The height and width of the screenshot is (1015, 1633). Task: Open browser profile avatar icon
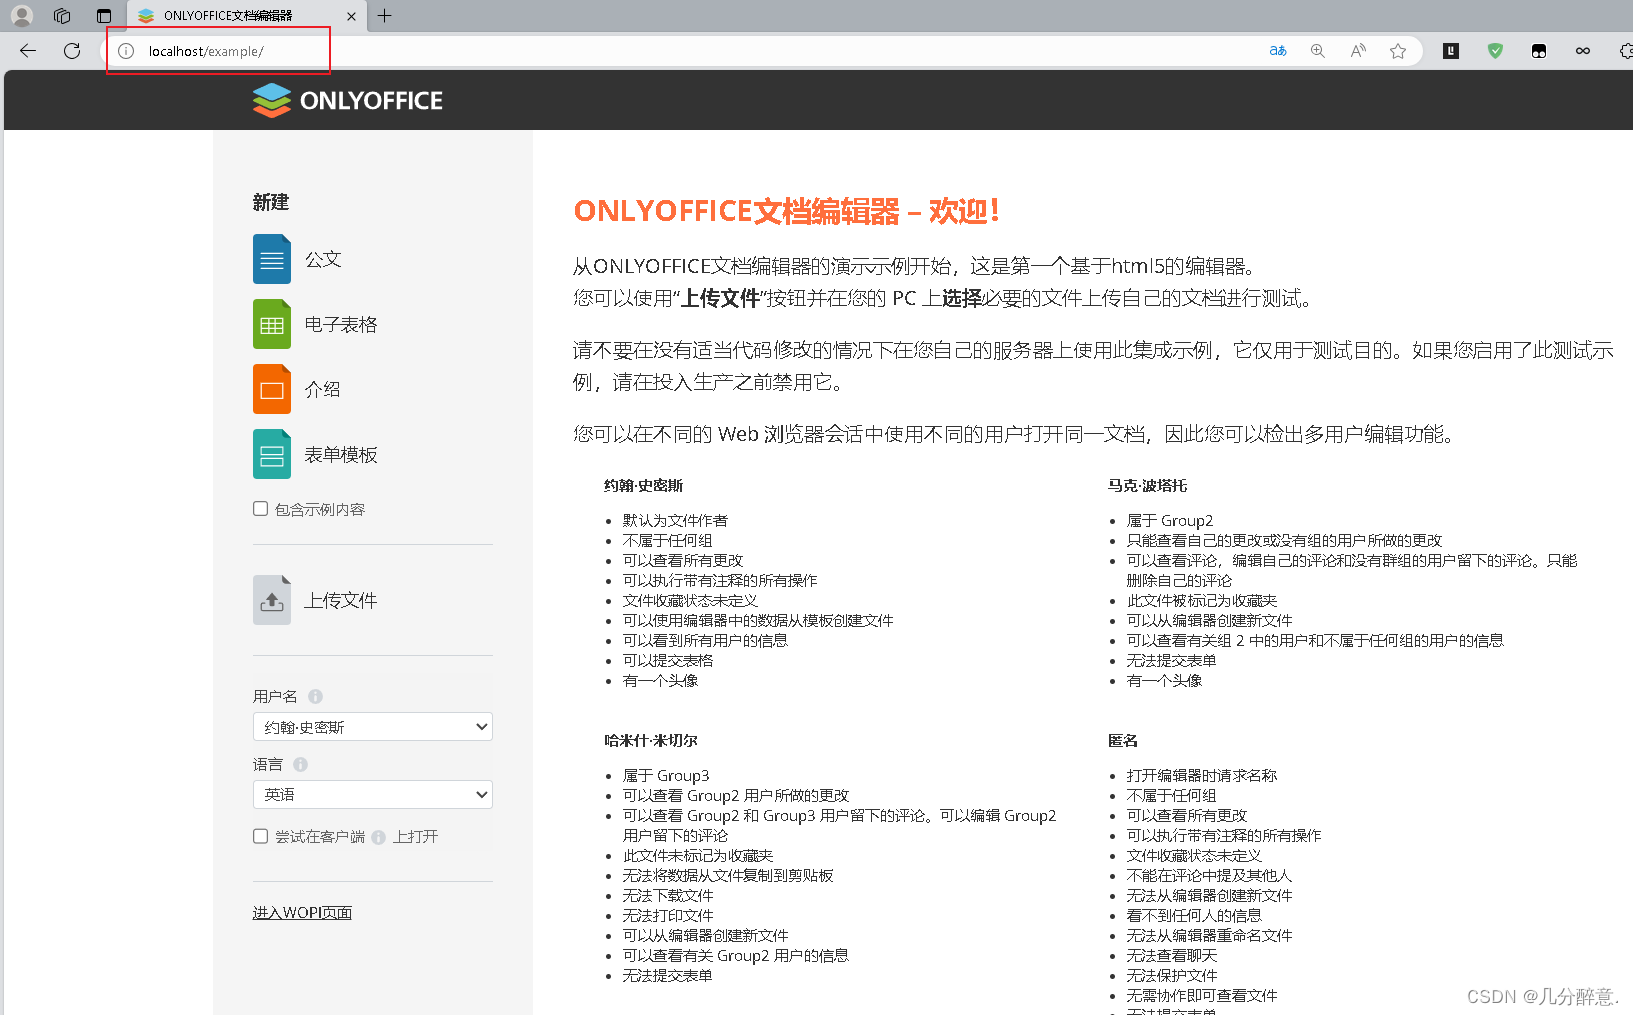(22, 15)
